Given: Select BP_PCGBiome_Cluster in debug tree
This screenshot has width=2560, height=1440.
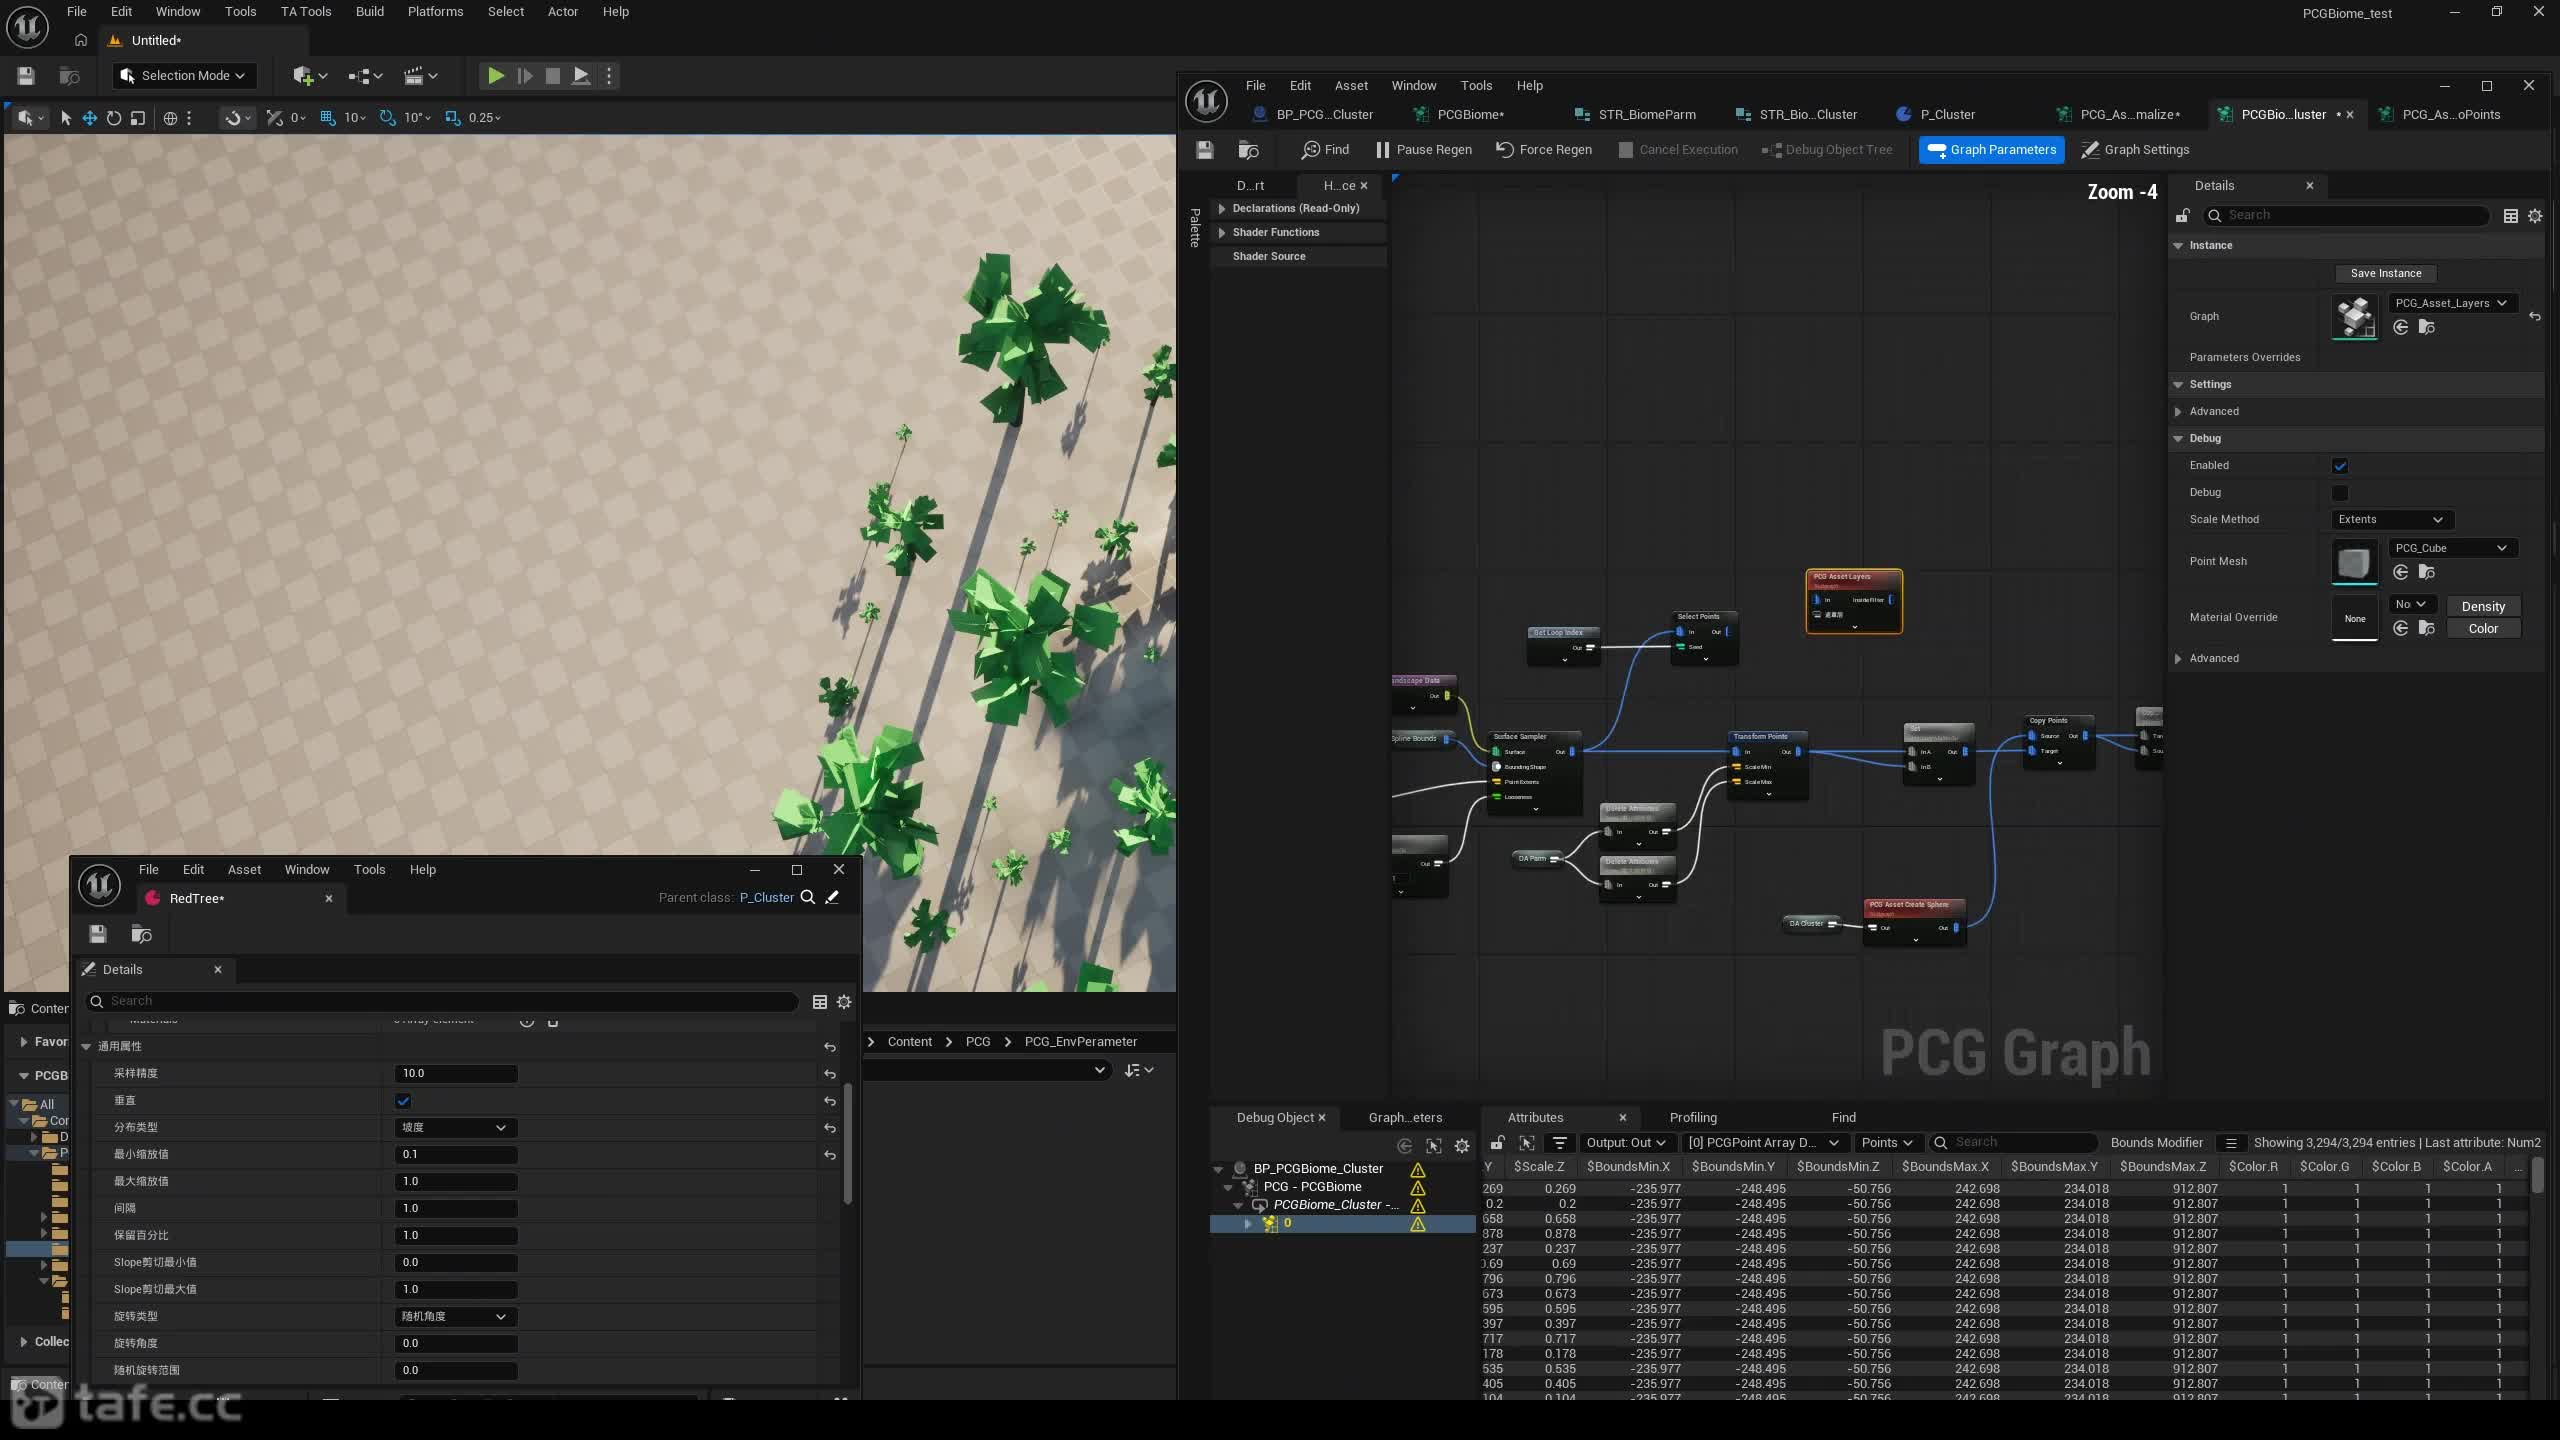Looking at the screenshot, I should (x=1318, y=1169).
